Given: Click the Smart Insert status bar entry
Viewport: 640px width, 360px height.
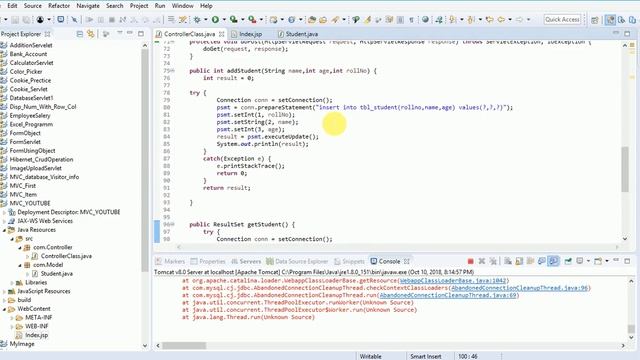Looking at the screenshot, I should [425, 356].
